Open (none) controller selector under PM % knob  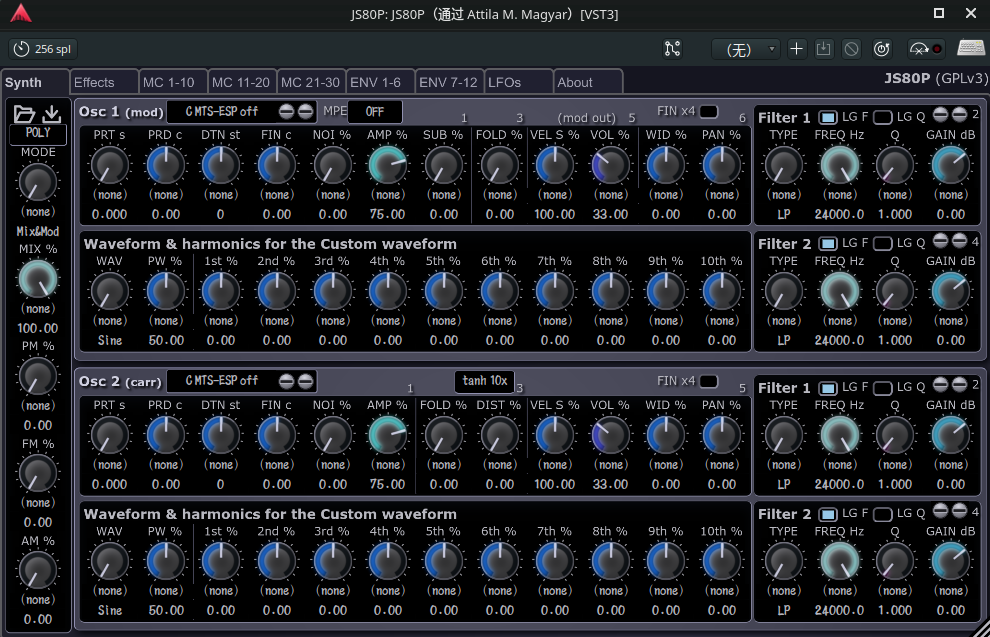[x=38, y=406]
